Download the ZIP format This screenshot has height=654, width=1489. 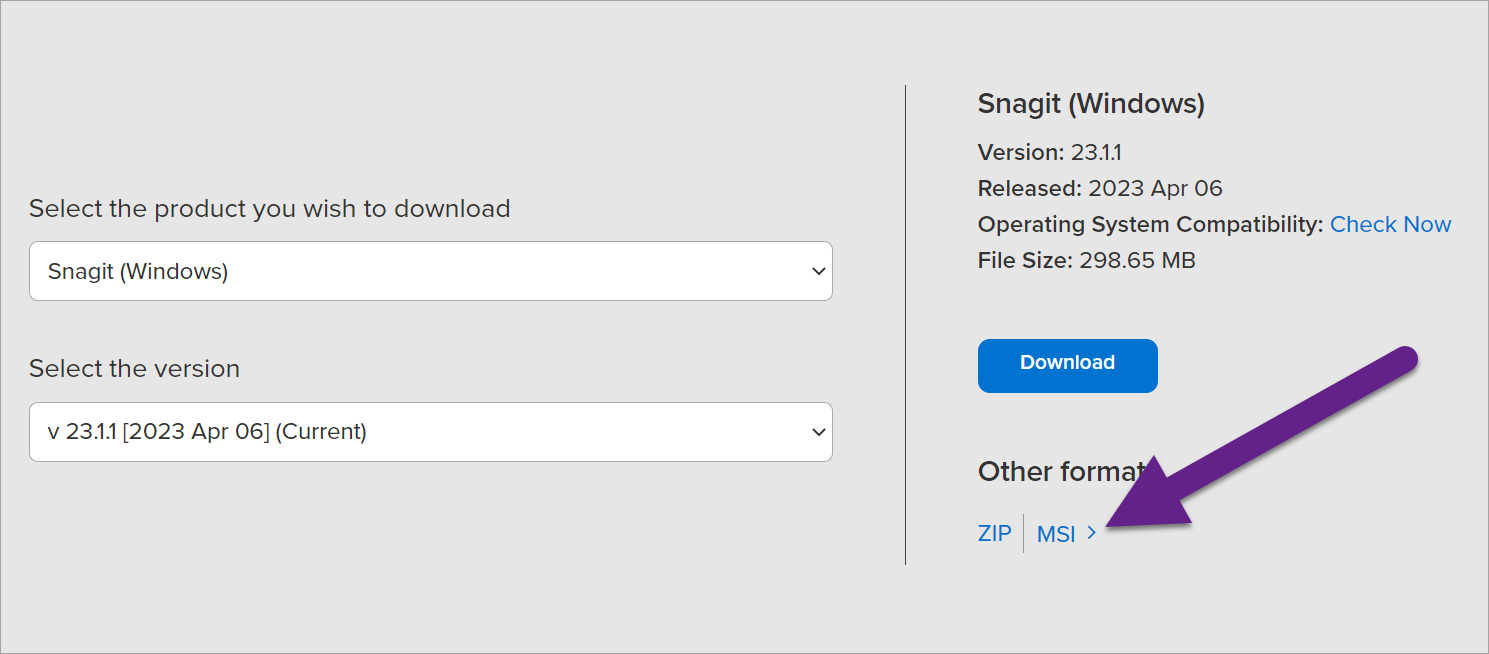tap(995, 534)
